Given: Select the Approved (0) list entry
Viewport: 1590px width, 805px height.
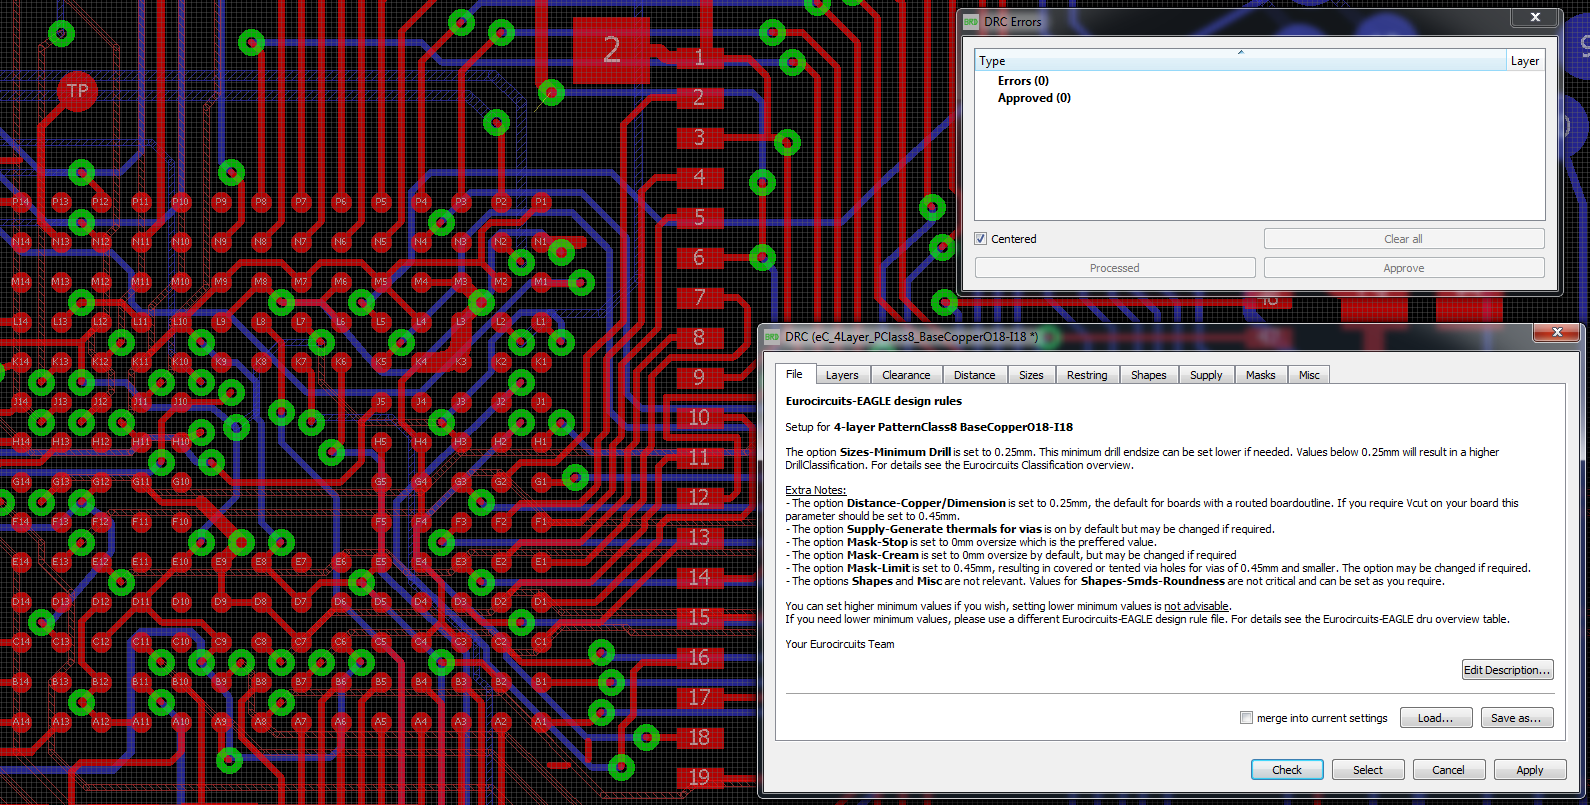Looking at the screenshot, I should tap(1034, 98).
